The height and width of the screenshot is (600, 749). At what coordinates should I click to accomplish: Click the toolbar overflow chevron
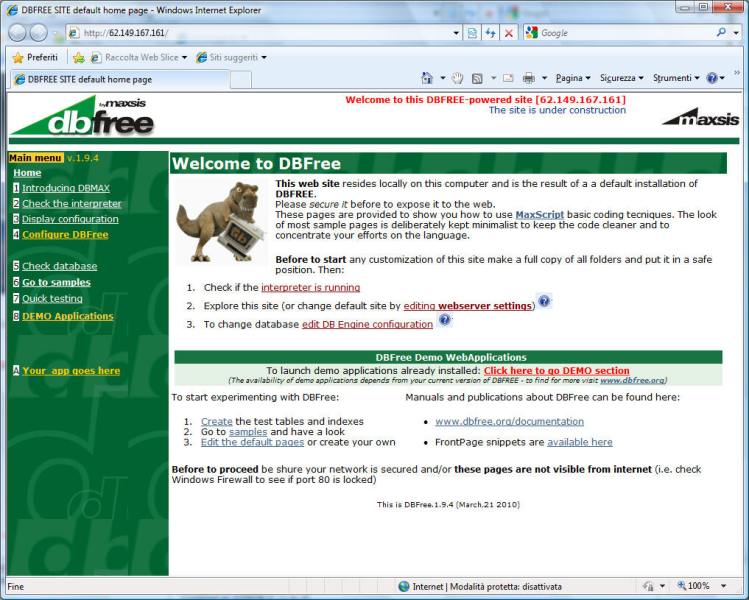pos(737,73)
